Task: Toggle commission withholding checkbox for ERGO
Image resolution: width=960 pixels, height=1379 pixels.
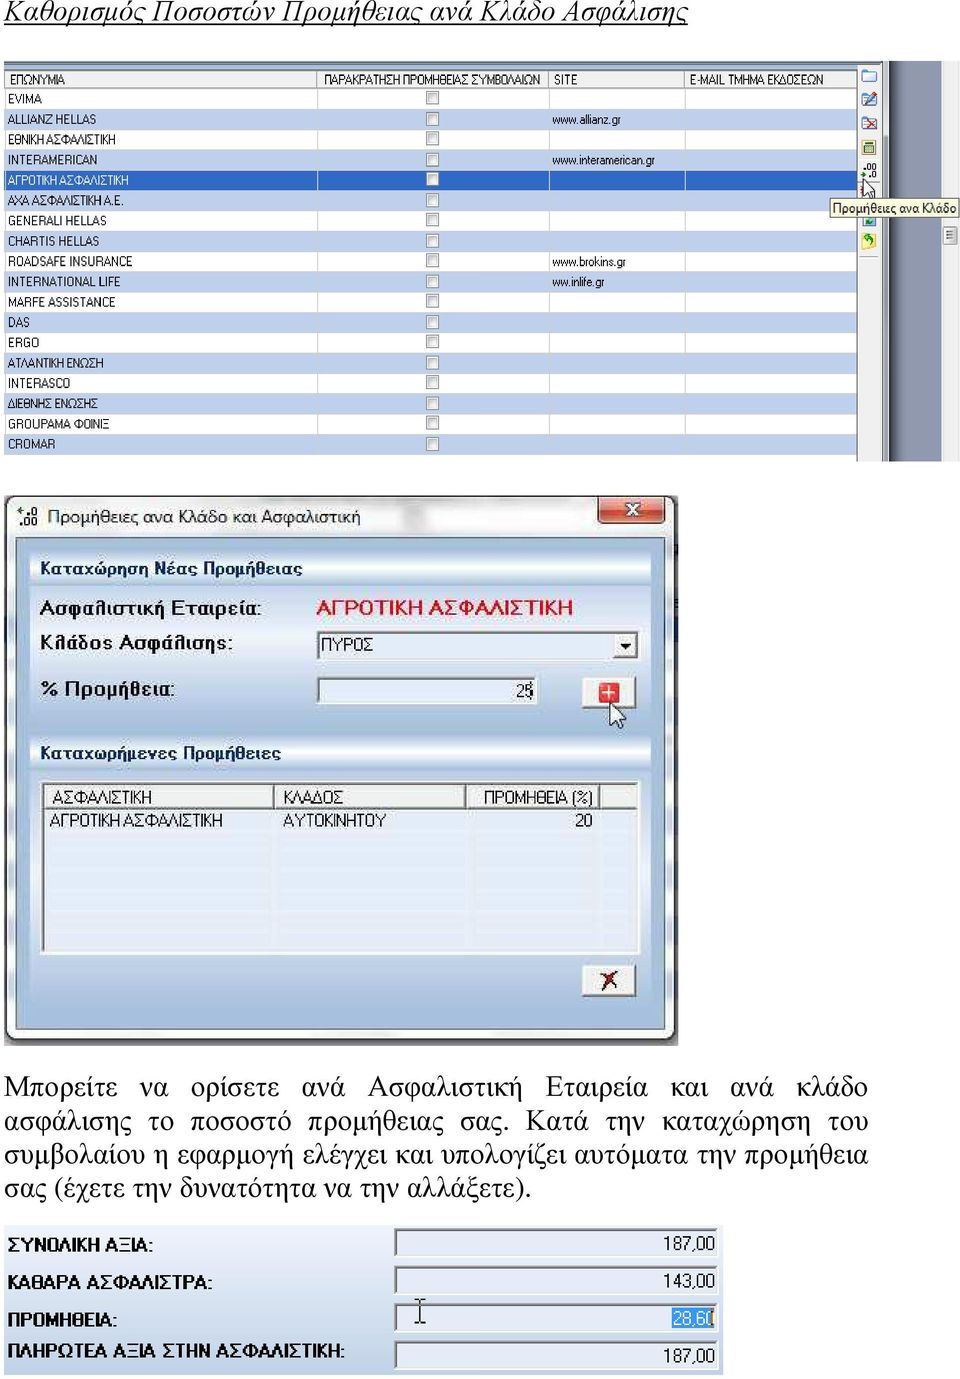Action: 432,342
